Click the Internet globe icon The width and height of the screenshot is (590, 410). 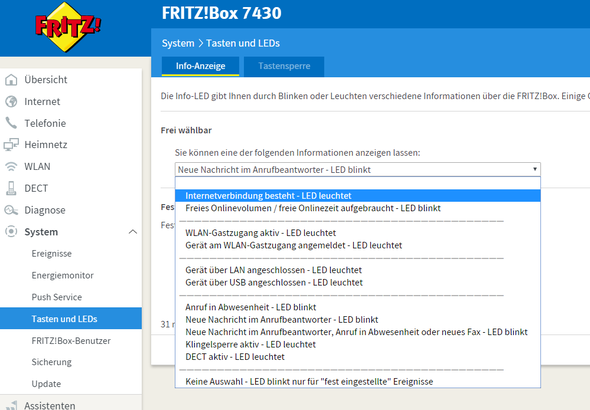[x=11, y=102]
